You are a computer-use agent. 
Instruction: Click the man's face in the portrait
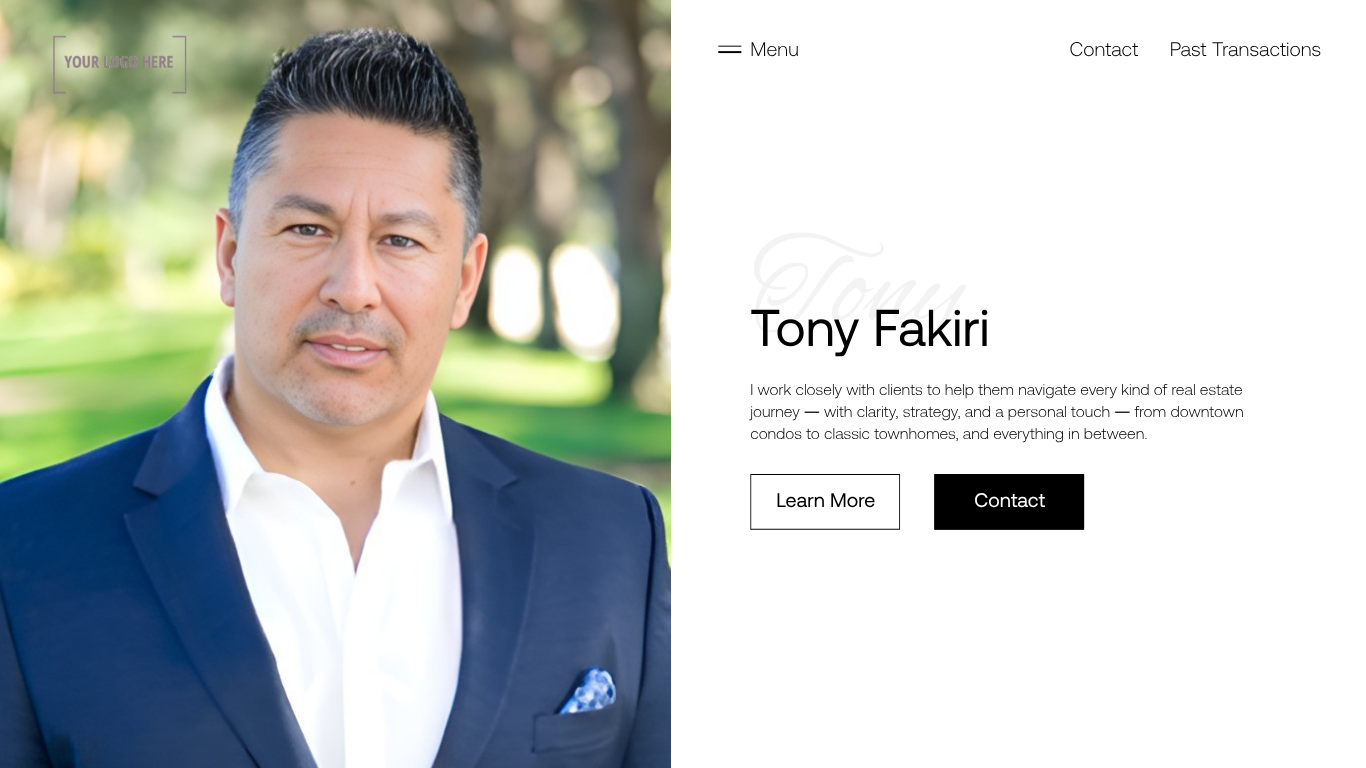(x=352, y=270)
